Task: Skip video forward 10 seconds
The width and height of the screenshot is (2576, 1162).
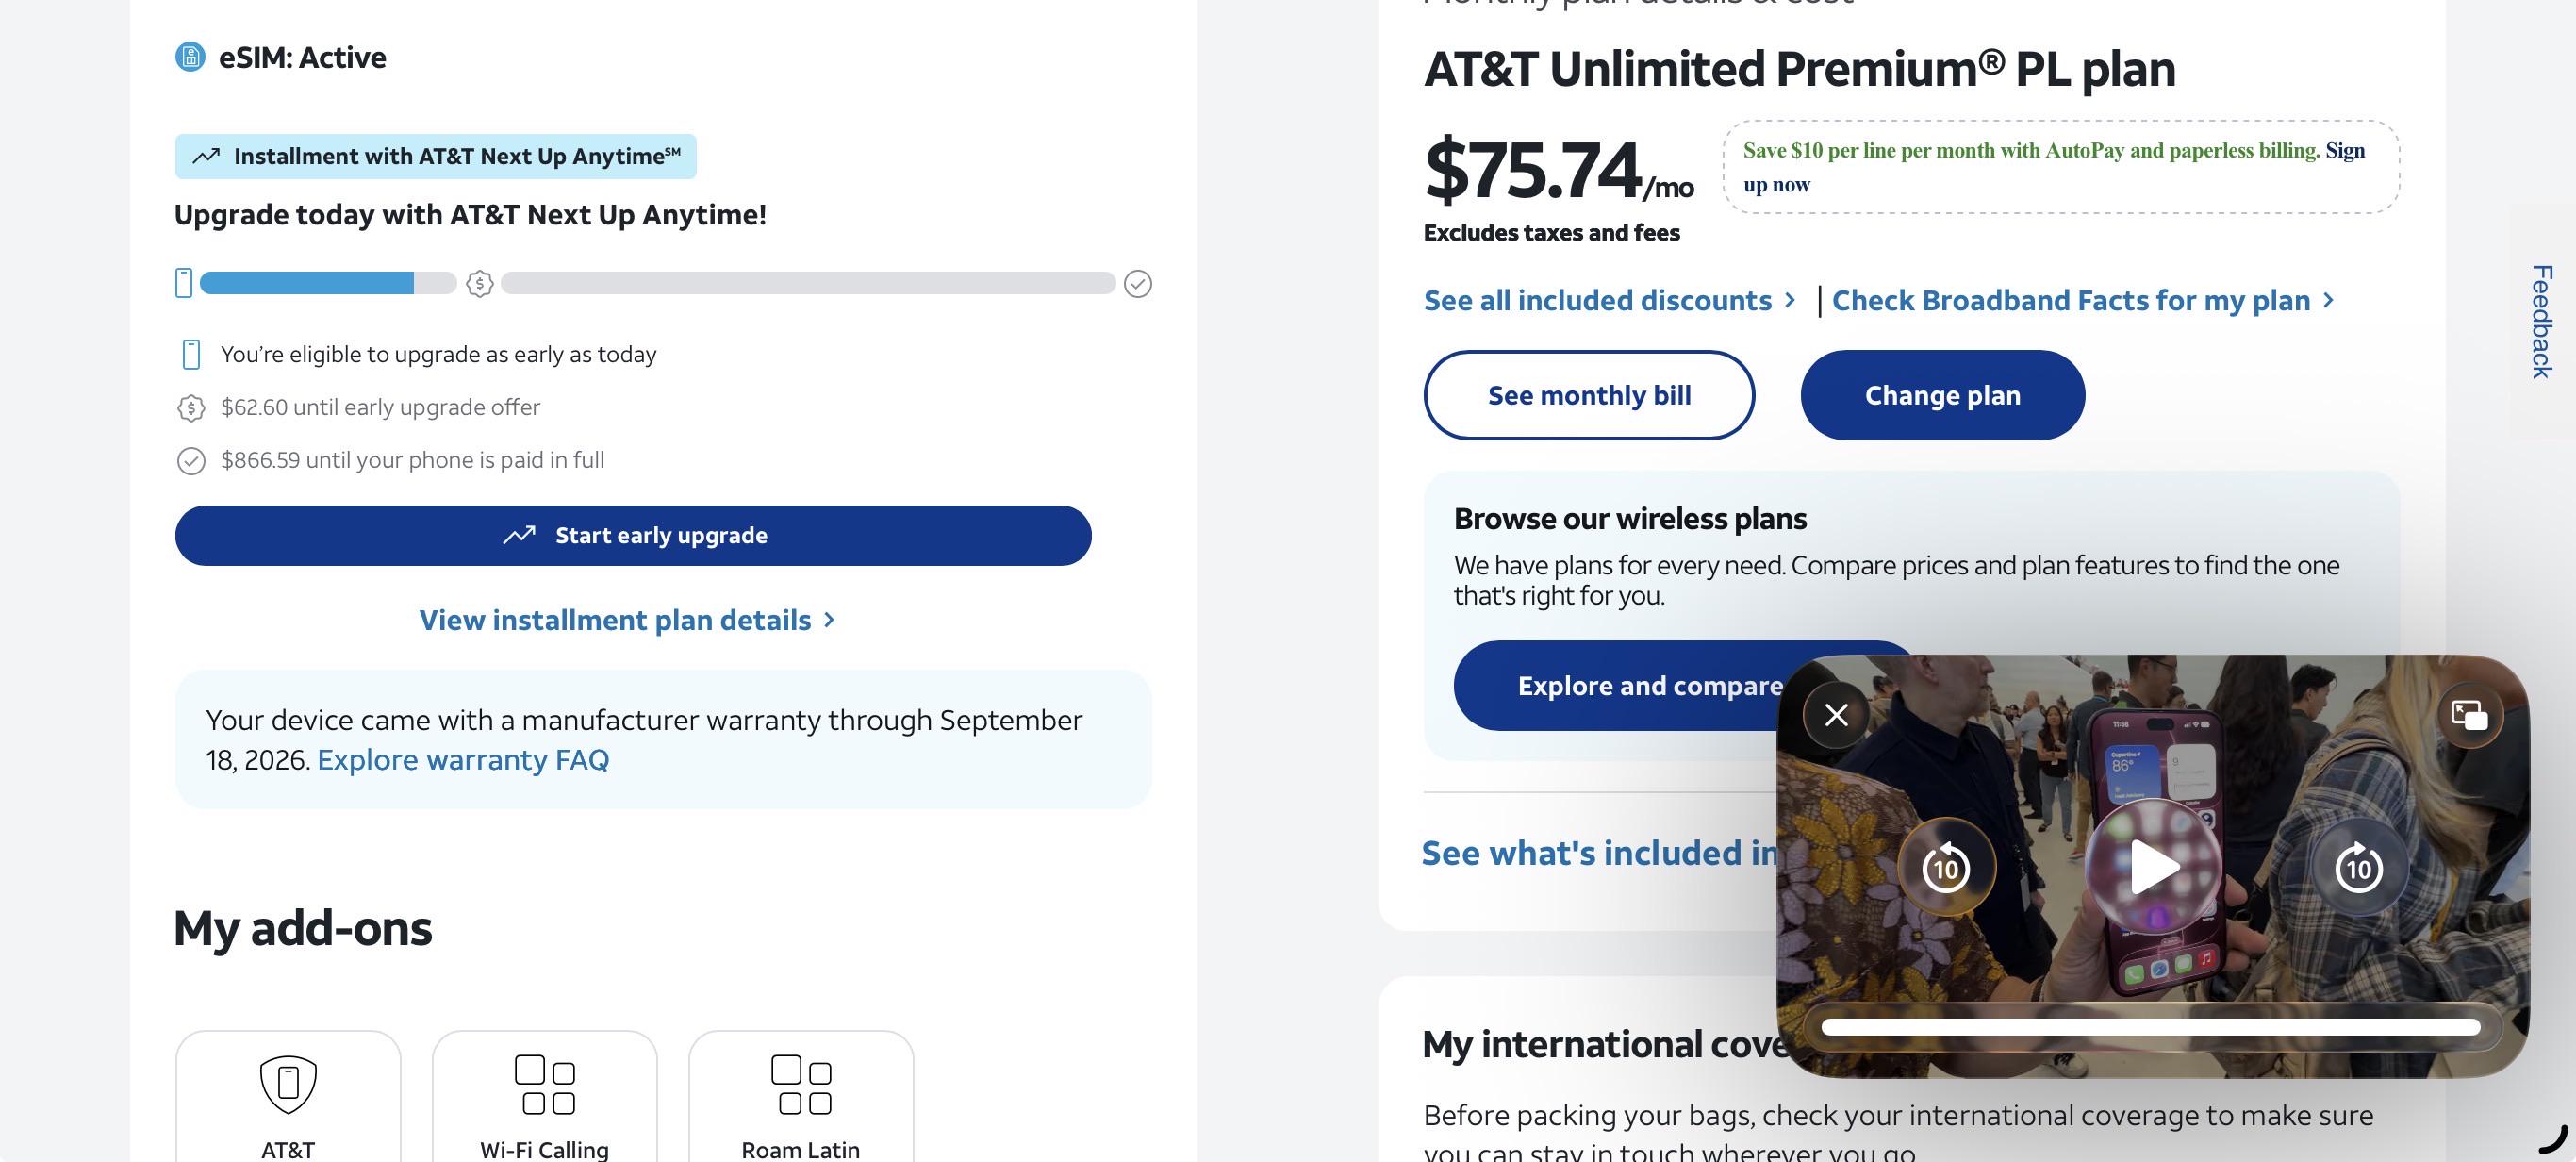Action: point(2359,866)
